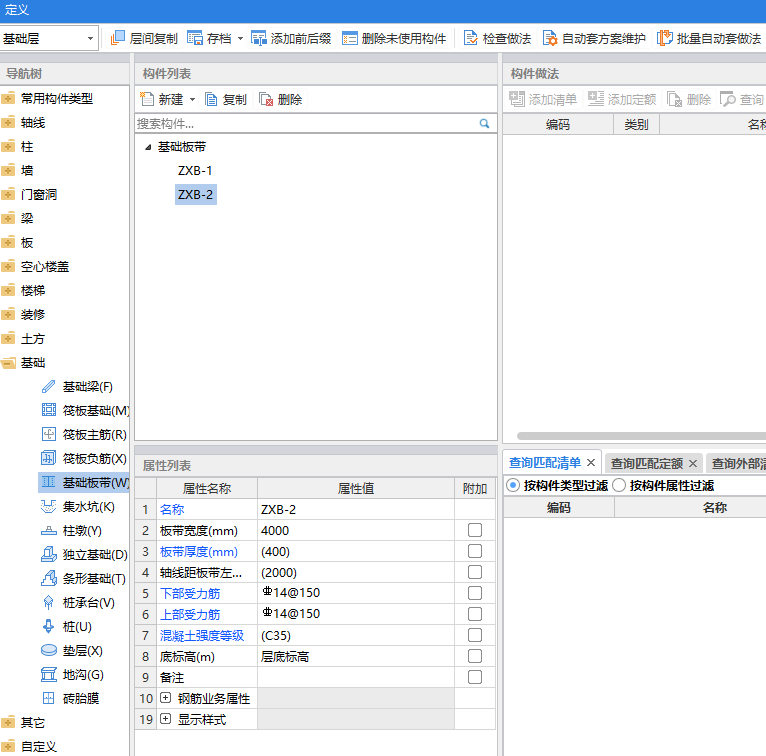Click the magnifier search icon
766x756 pixels.
(x=484, y=124)
